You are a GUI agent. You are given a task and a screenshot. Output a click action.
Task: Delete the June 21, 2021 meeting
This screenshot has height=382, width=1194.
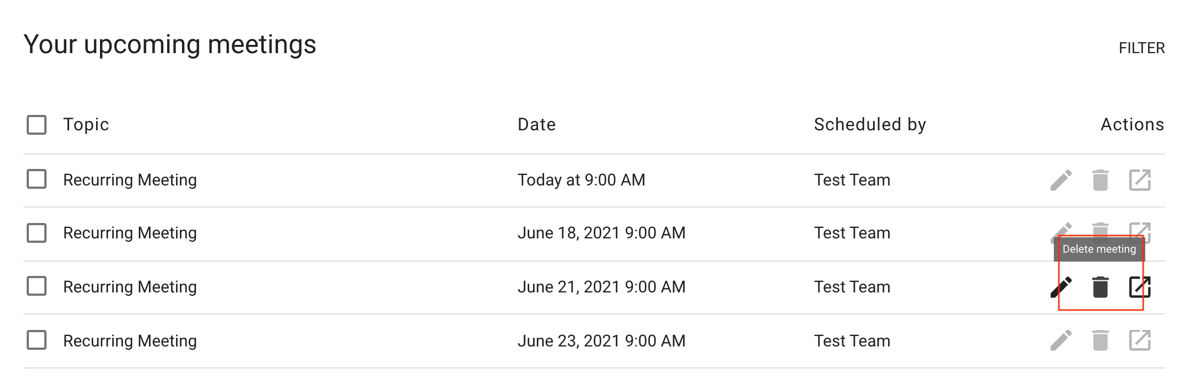click(1100, 287)
